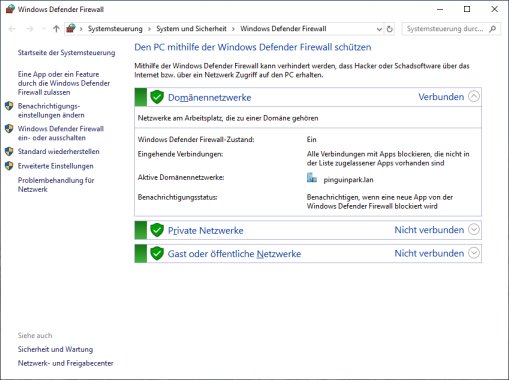Open Erweiterte Einstellungen
This screenshot has height=380, width=509.
tap(55, 166)
